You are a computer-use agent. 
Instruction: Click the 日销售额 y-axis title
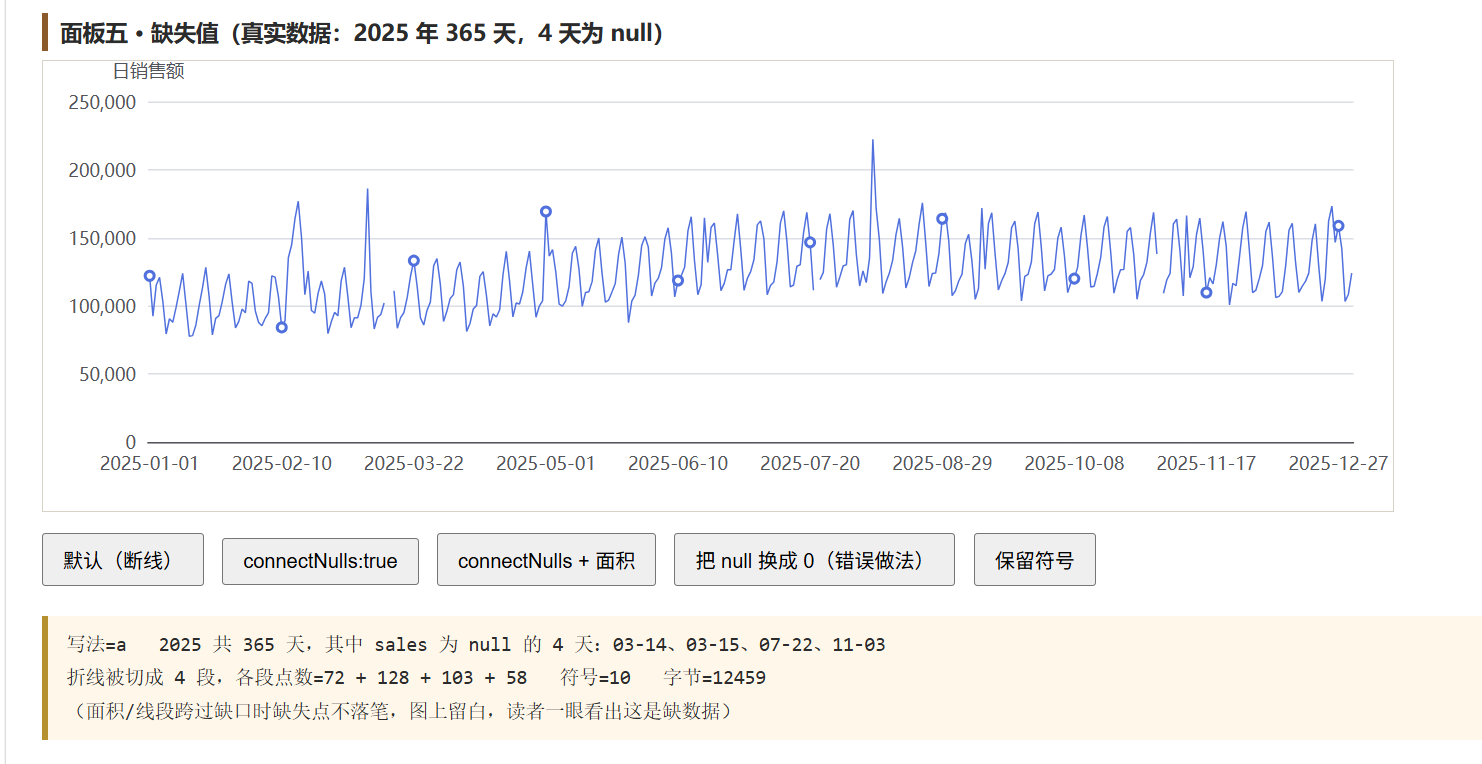click(x=148, y=71)
